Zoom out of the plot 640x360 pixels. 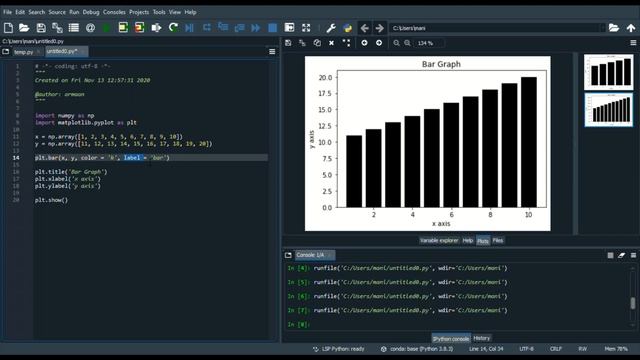click(396, 43)
